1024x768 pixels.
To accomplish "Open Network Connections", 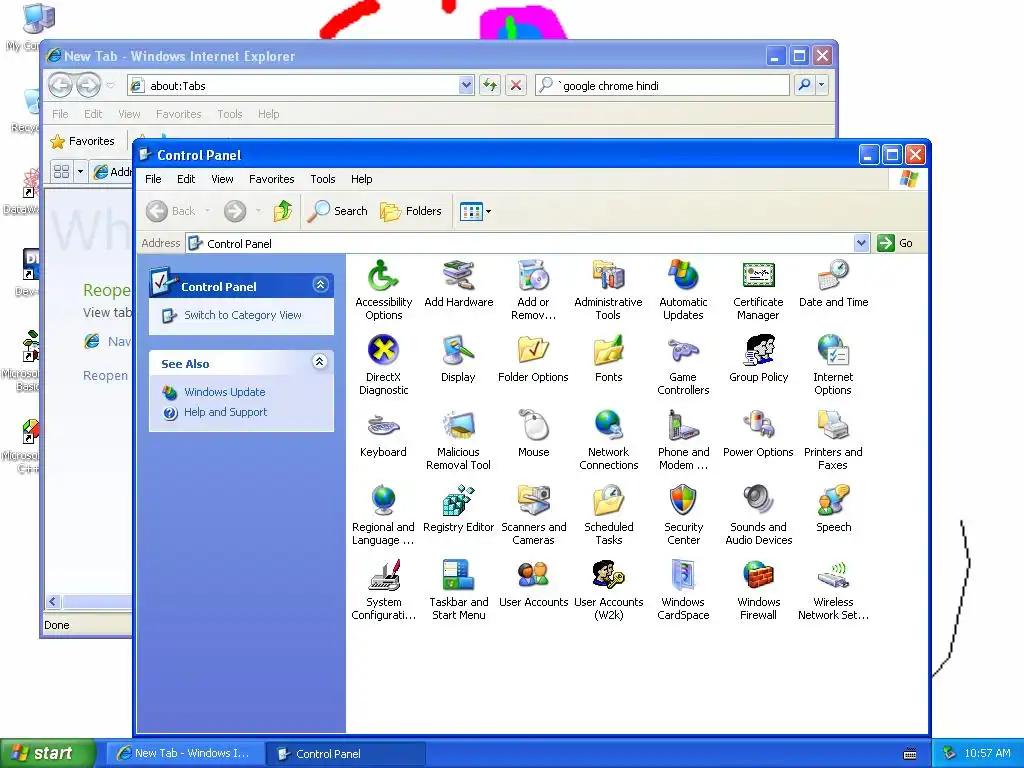I will (x=608, y=440).
